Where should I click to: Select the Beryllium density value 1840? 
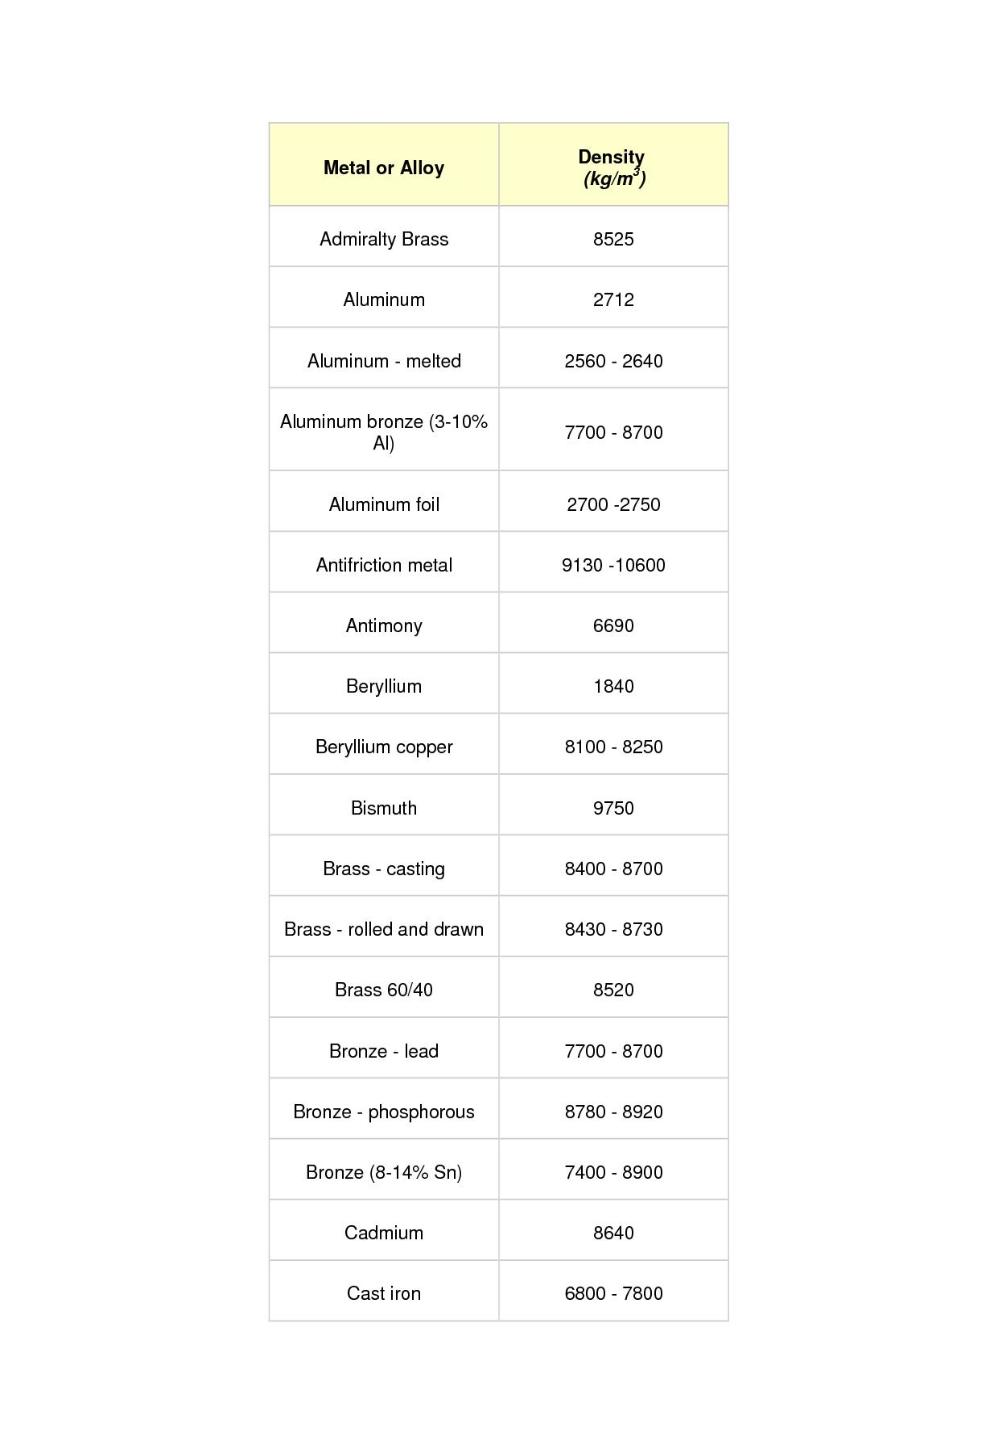tap(613, 686)
